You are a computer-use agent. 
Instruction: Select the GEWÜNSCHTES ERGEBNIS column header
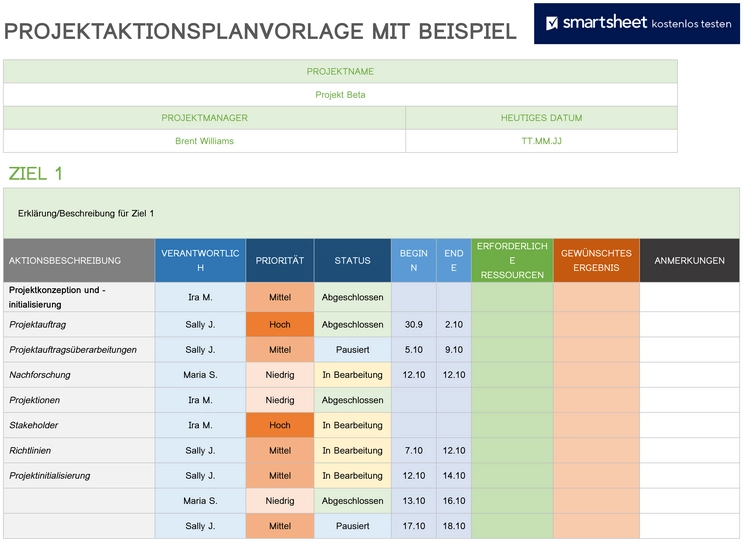pyautogui.click(x=596, y=261)
